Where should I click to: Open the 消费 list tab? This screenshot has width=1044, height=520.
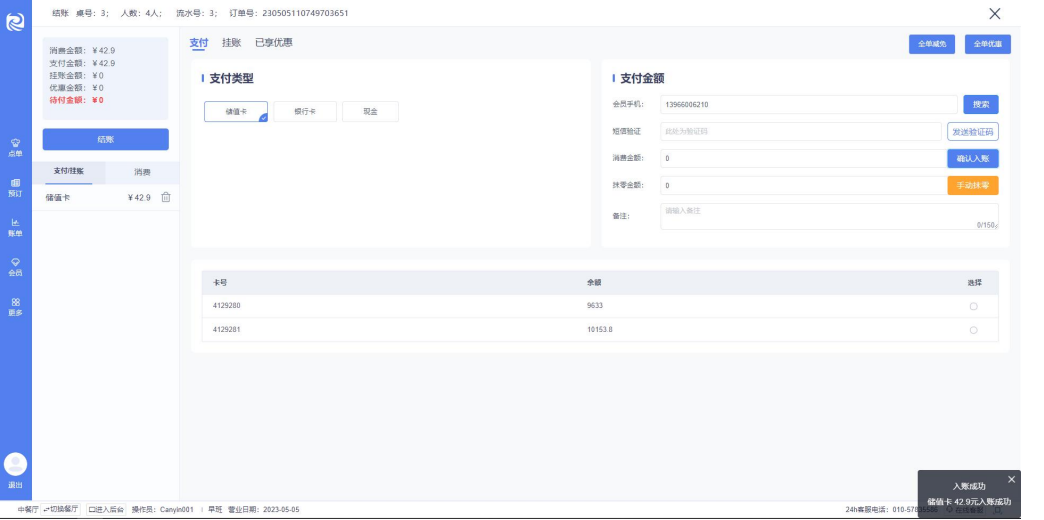[142, 172]
